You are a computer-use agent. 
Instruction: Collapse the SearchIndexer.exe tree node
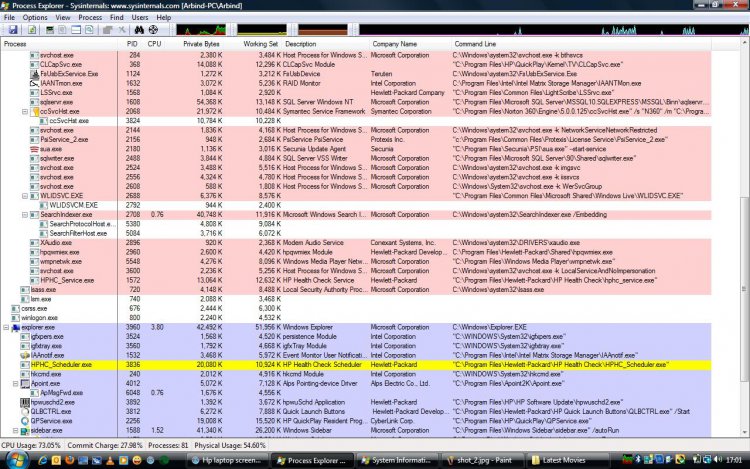pyautogui.click(x=25, y=215)
